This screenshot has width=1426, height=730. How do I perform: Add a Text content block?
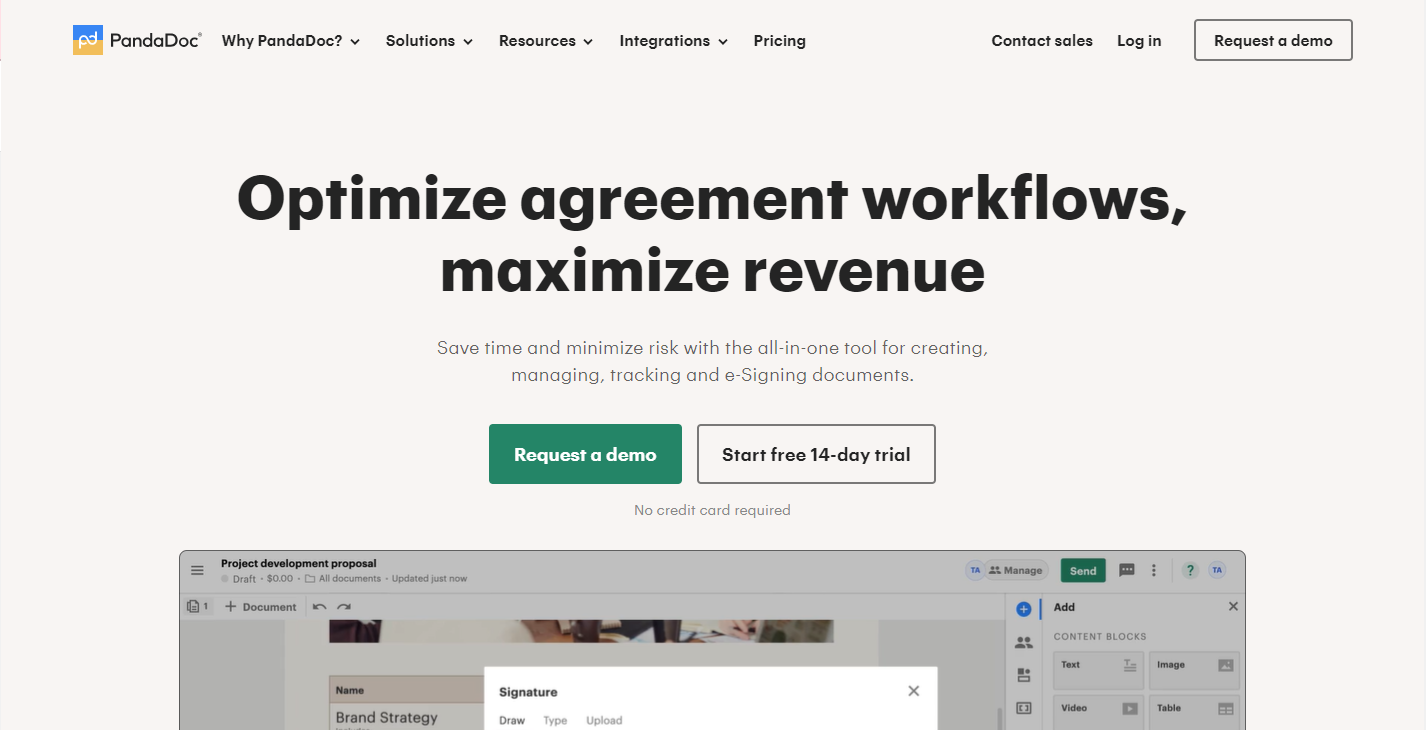tap(1099, 670)
